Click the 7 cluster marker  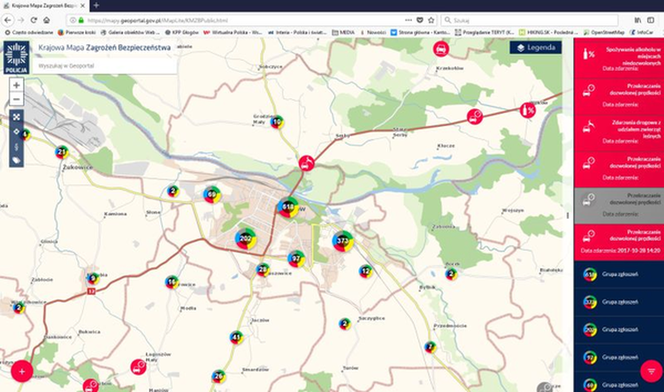[x=430, y=347]
